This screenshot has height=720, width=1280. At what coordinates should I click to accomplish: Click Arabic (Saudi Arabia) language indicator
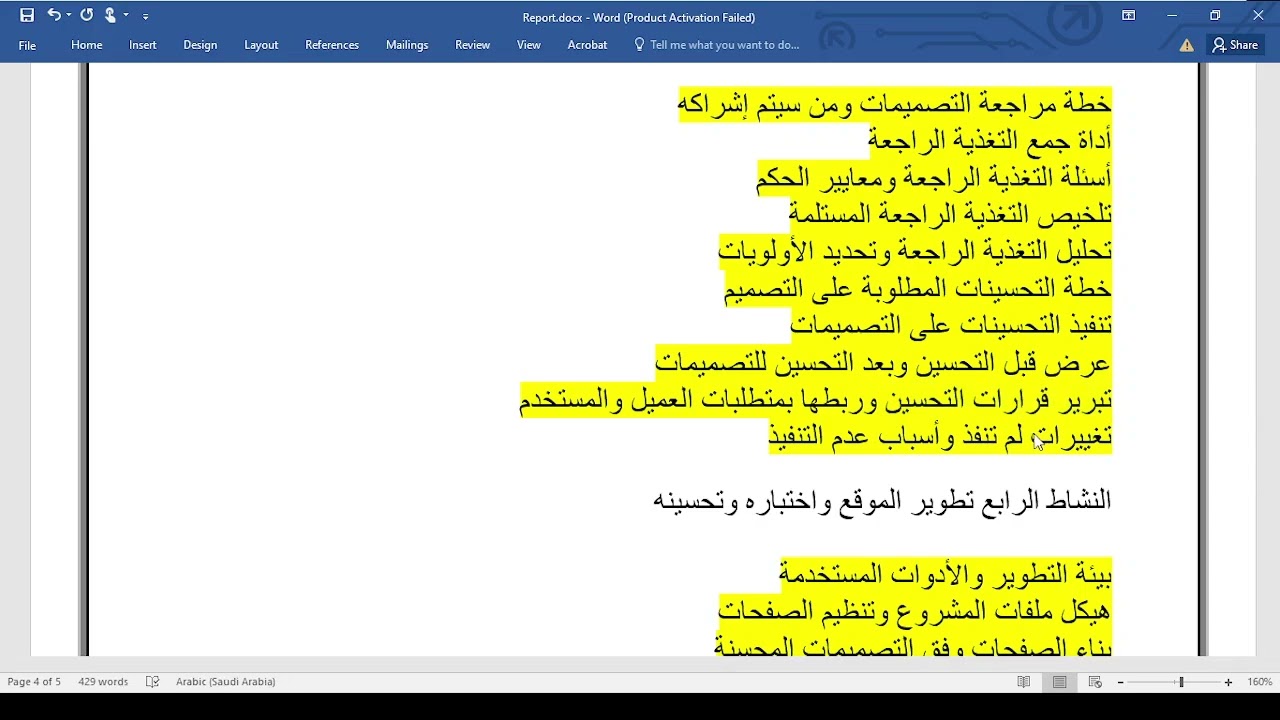pos(225,681)
